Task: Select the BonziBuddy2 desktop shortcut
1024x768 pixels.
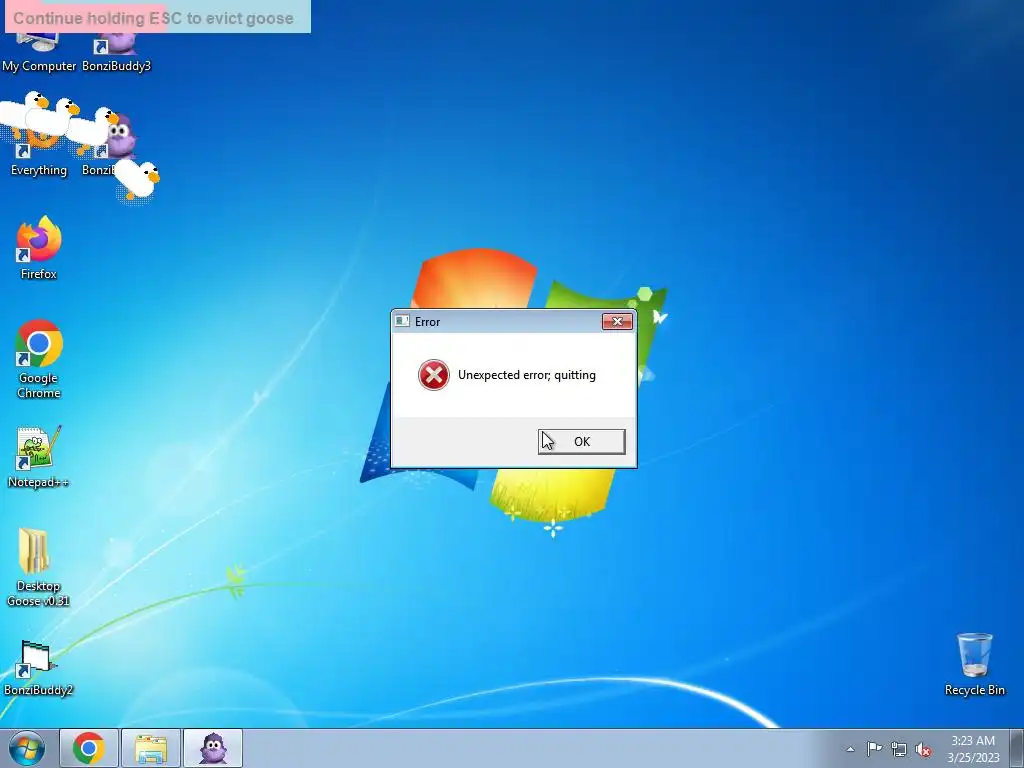Action: coord(38,667)
